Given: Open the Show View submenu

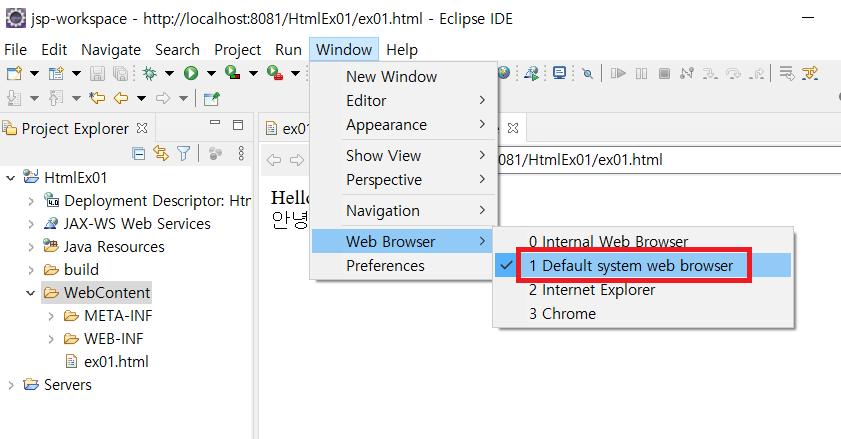Looking at the screenshot, I should click(x=404, y=156).
